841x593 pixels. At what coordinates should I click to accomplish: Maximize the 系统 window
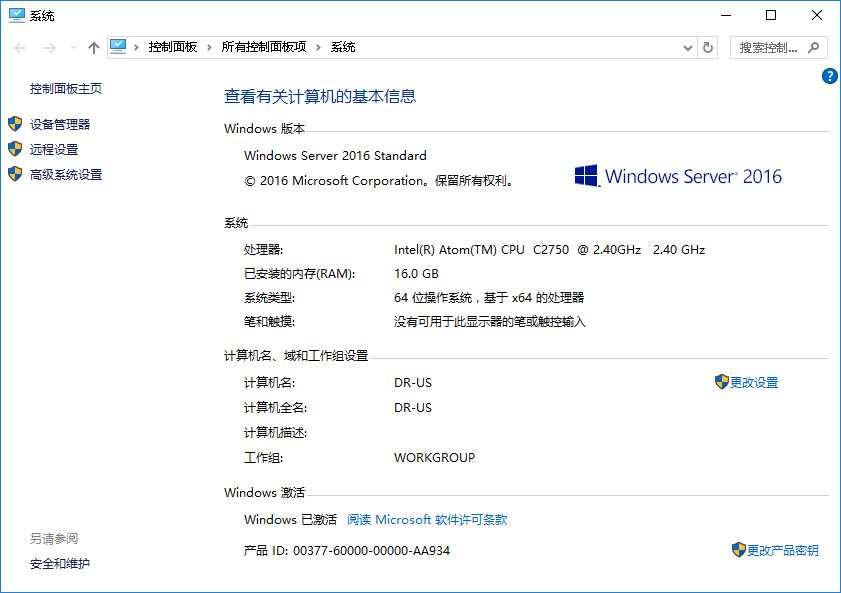click(x=771, y=15)
